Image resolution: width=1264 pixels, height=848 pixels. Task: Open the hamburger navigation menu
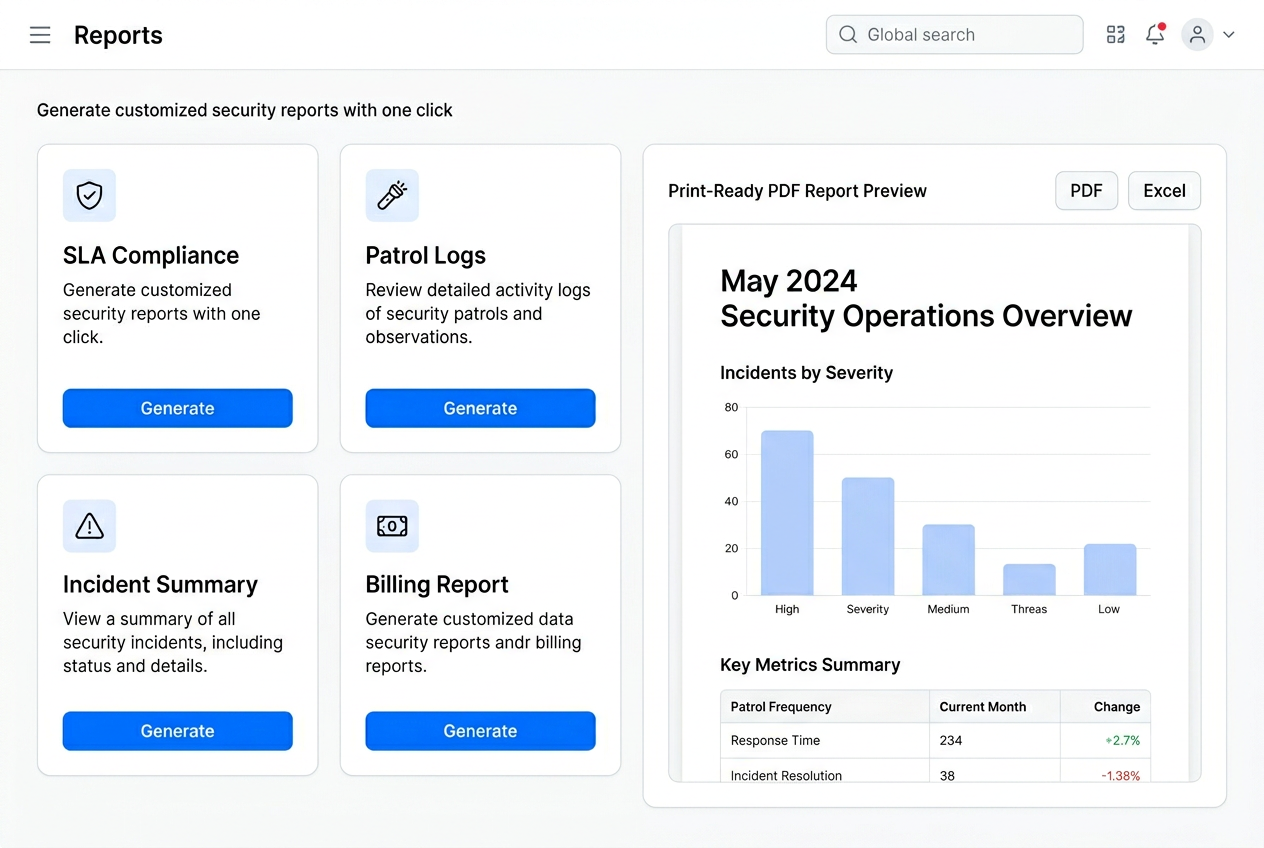(x=40, y=35)
